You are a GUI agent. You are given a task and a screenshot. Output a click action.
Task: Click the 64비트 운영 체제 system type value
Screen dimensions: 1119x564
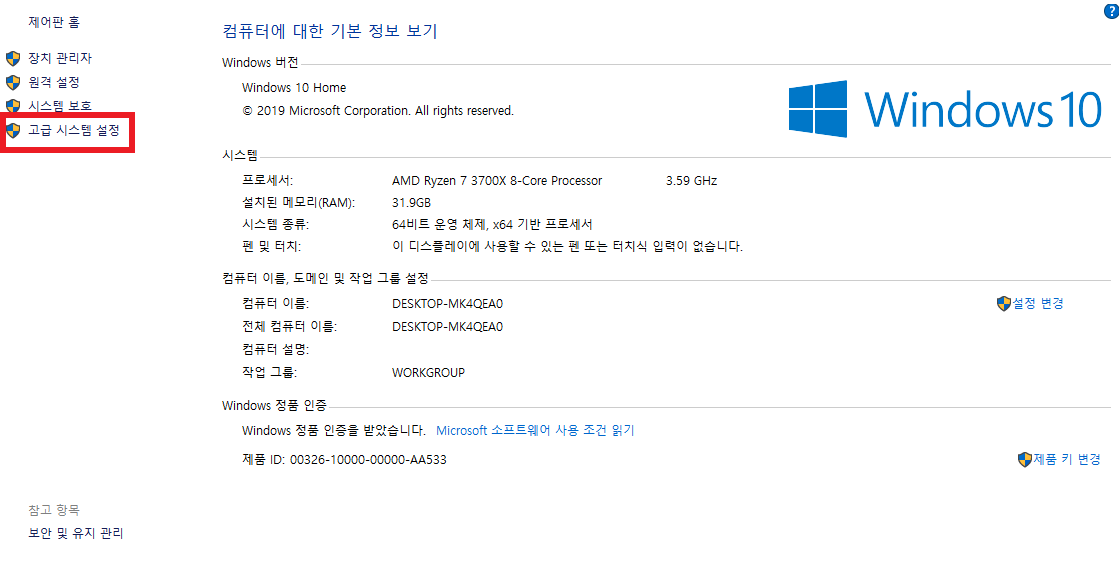[492, 225]
